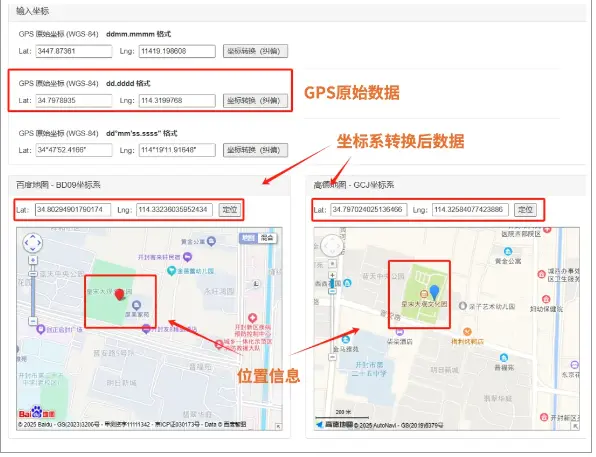Focus Lat field showing 34°47'52.4166"
The image size is (596, 457).
74,150
